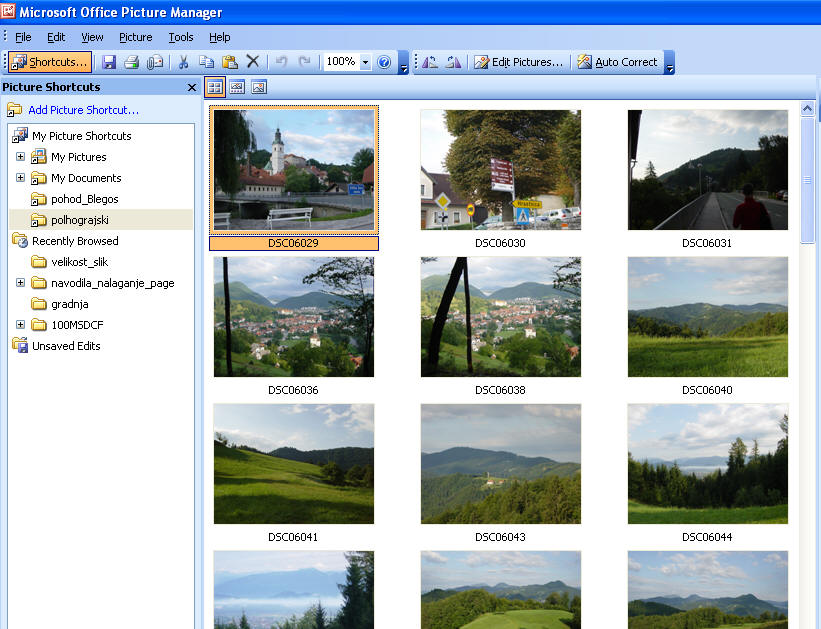Viewport: 821px width, 629px height.
Task: Expand the My Pictures folder node
Action: point(20,157)
